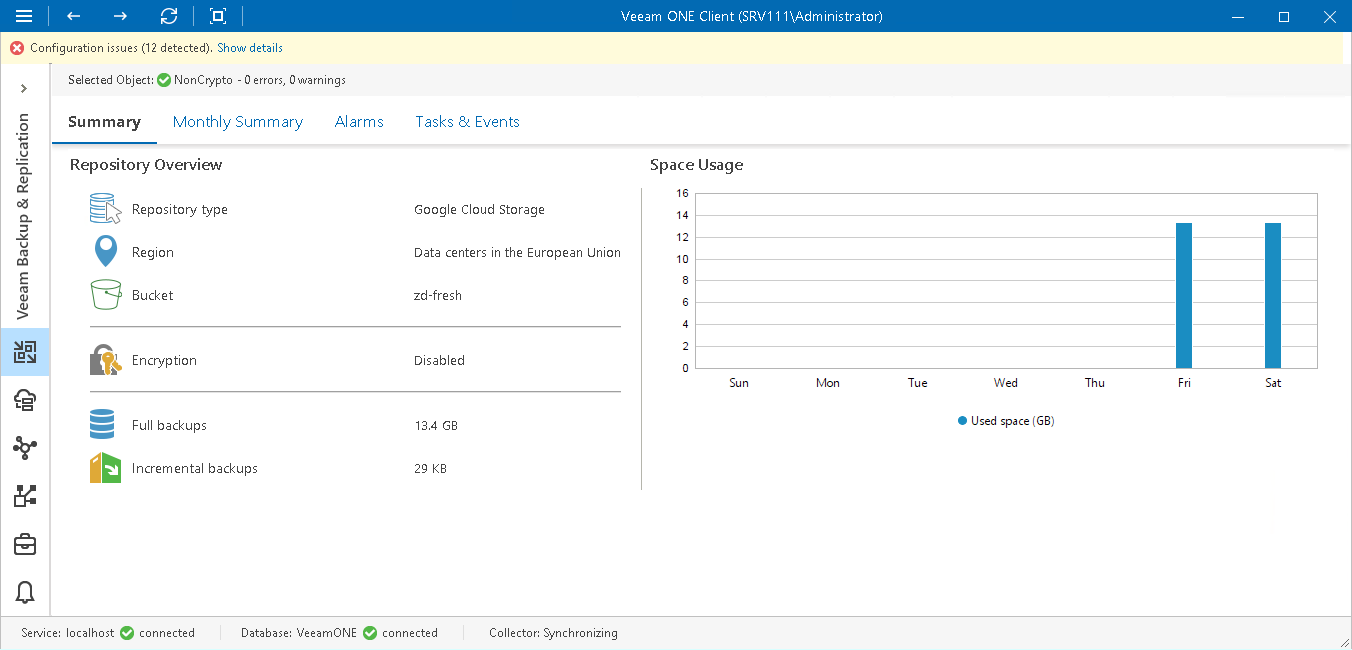Open the cloud infrastructure view in the sidebar
The height and width of the screenshot is (650, 1352).
point(24,400)
